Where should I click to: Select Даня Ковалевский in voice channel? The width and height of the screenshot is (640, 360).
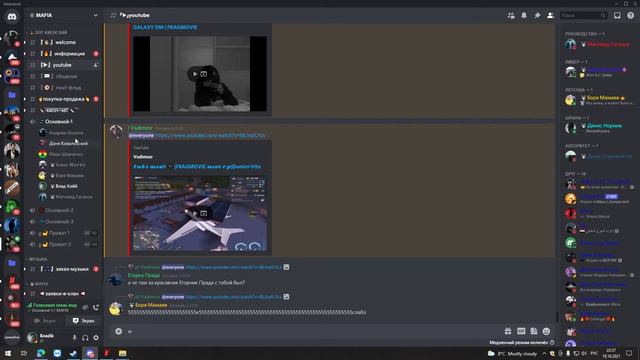[x=67, y=143]
